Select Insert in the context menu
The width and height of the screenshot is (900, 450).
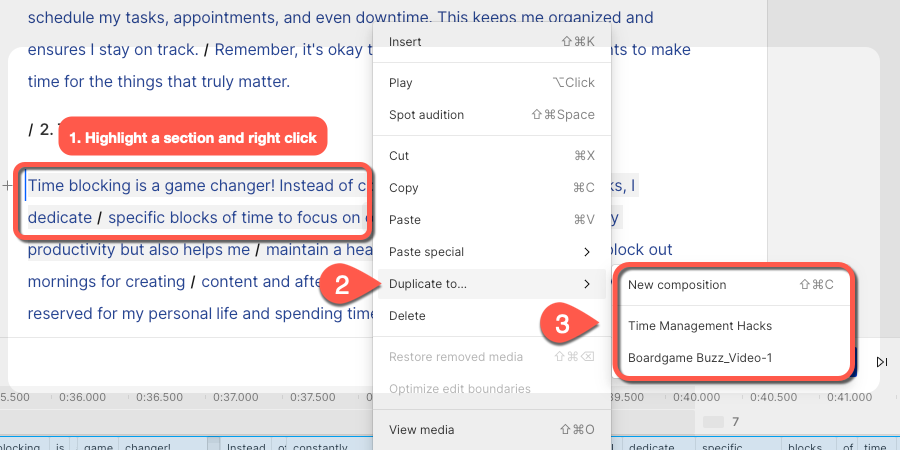[x=491, y=41]
